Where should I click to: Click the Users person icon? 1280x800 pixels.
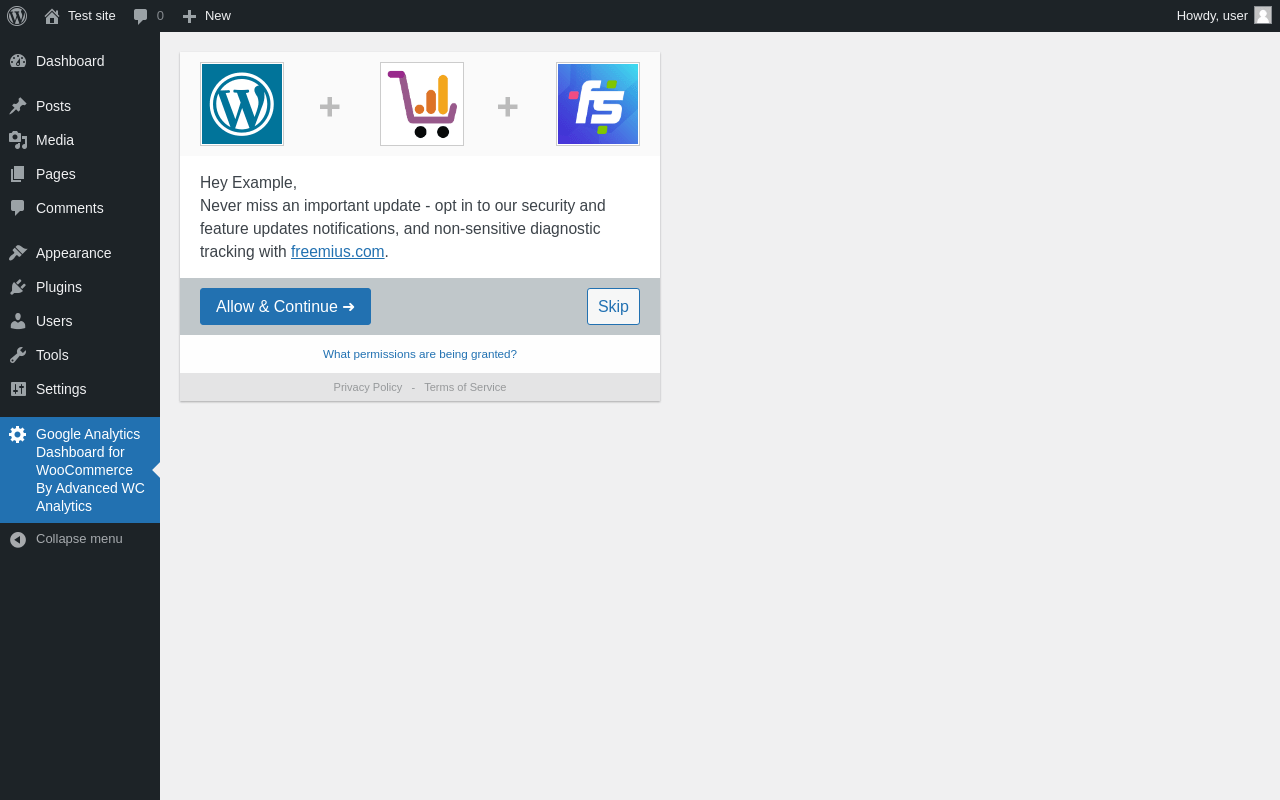(18, 321)
